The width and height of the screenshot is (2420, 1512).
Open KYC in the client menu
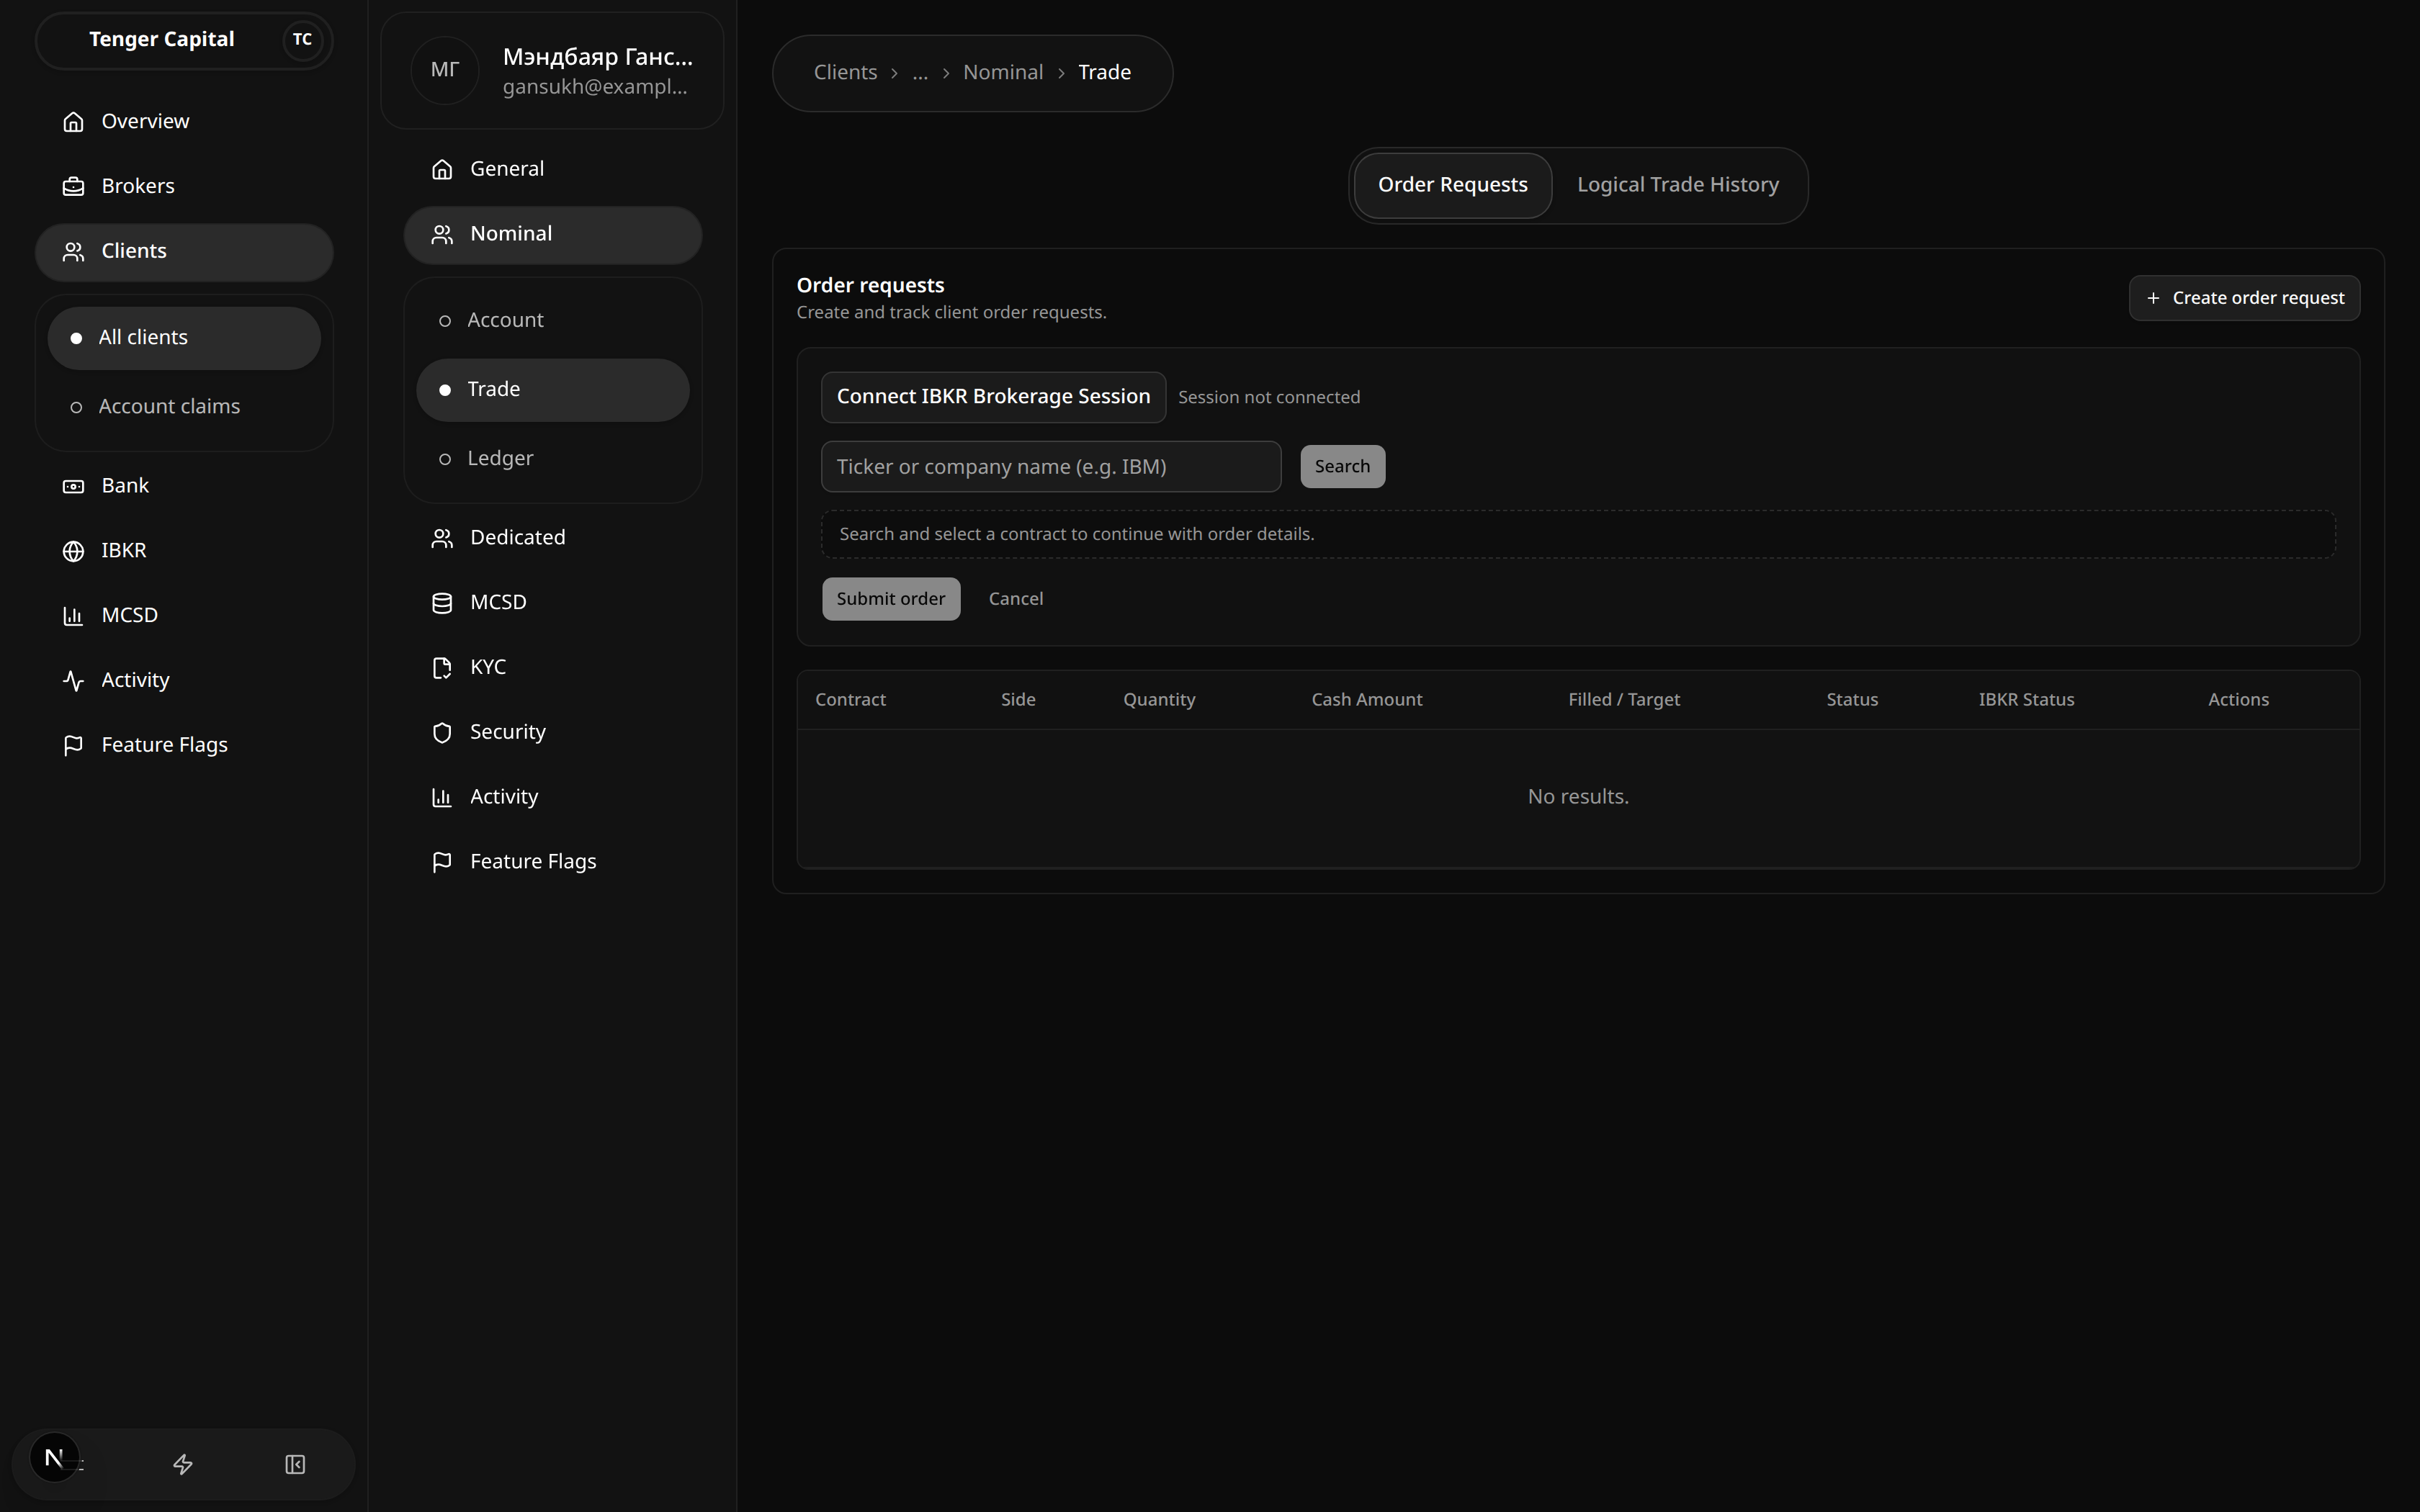click(x=553, y=668)
